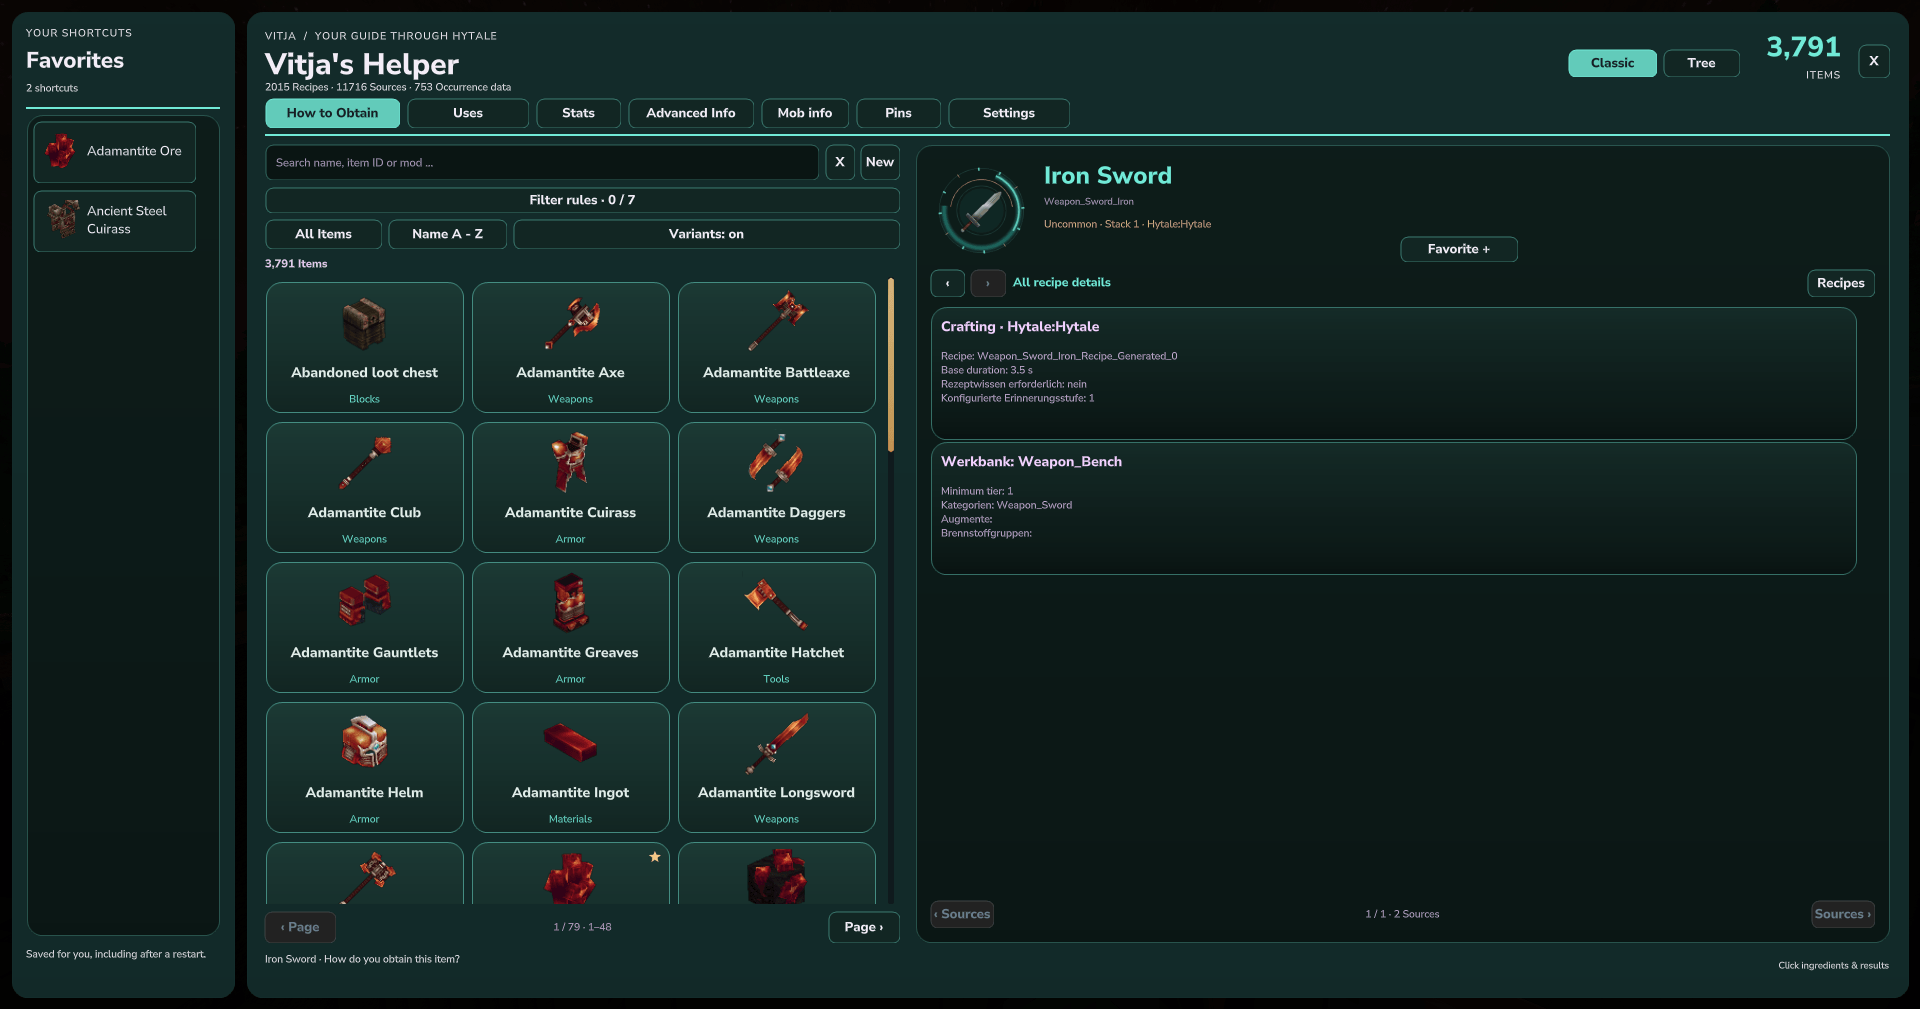Switch to the Advanced Info tab
Viewport: 1920px width, 1009px height.
[x=690, y=113]
